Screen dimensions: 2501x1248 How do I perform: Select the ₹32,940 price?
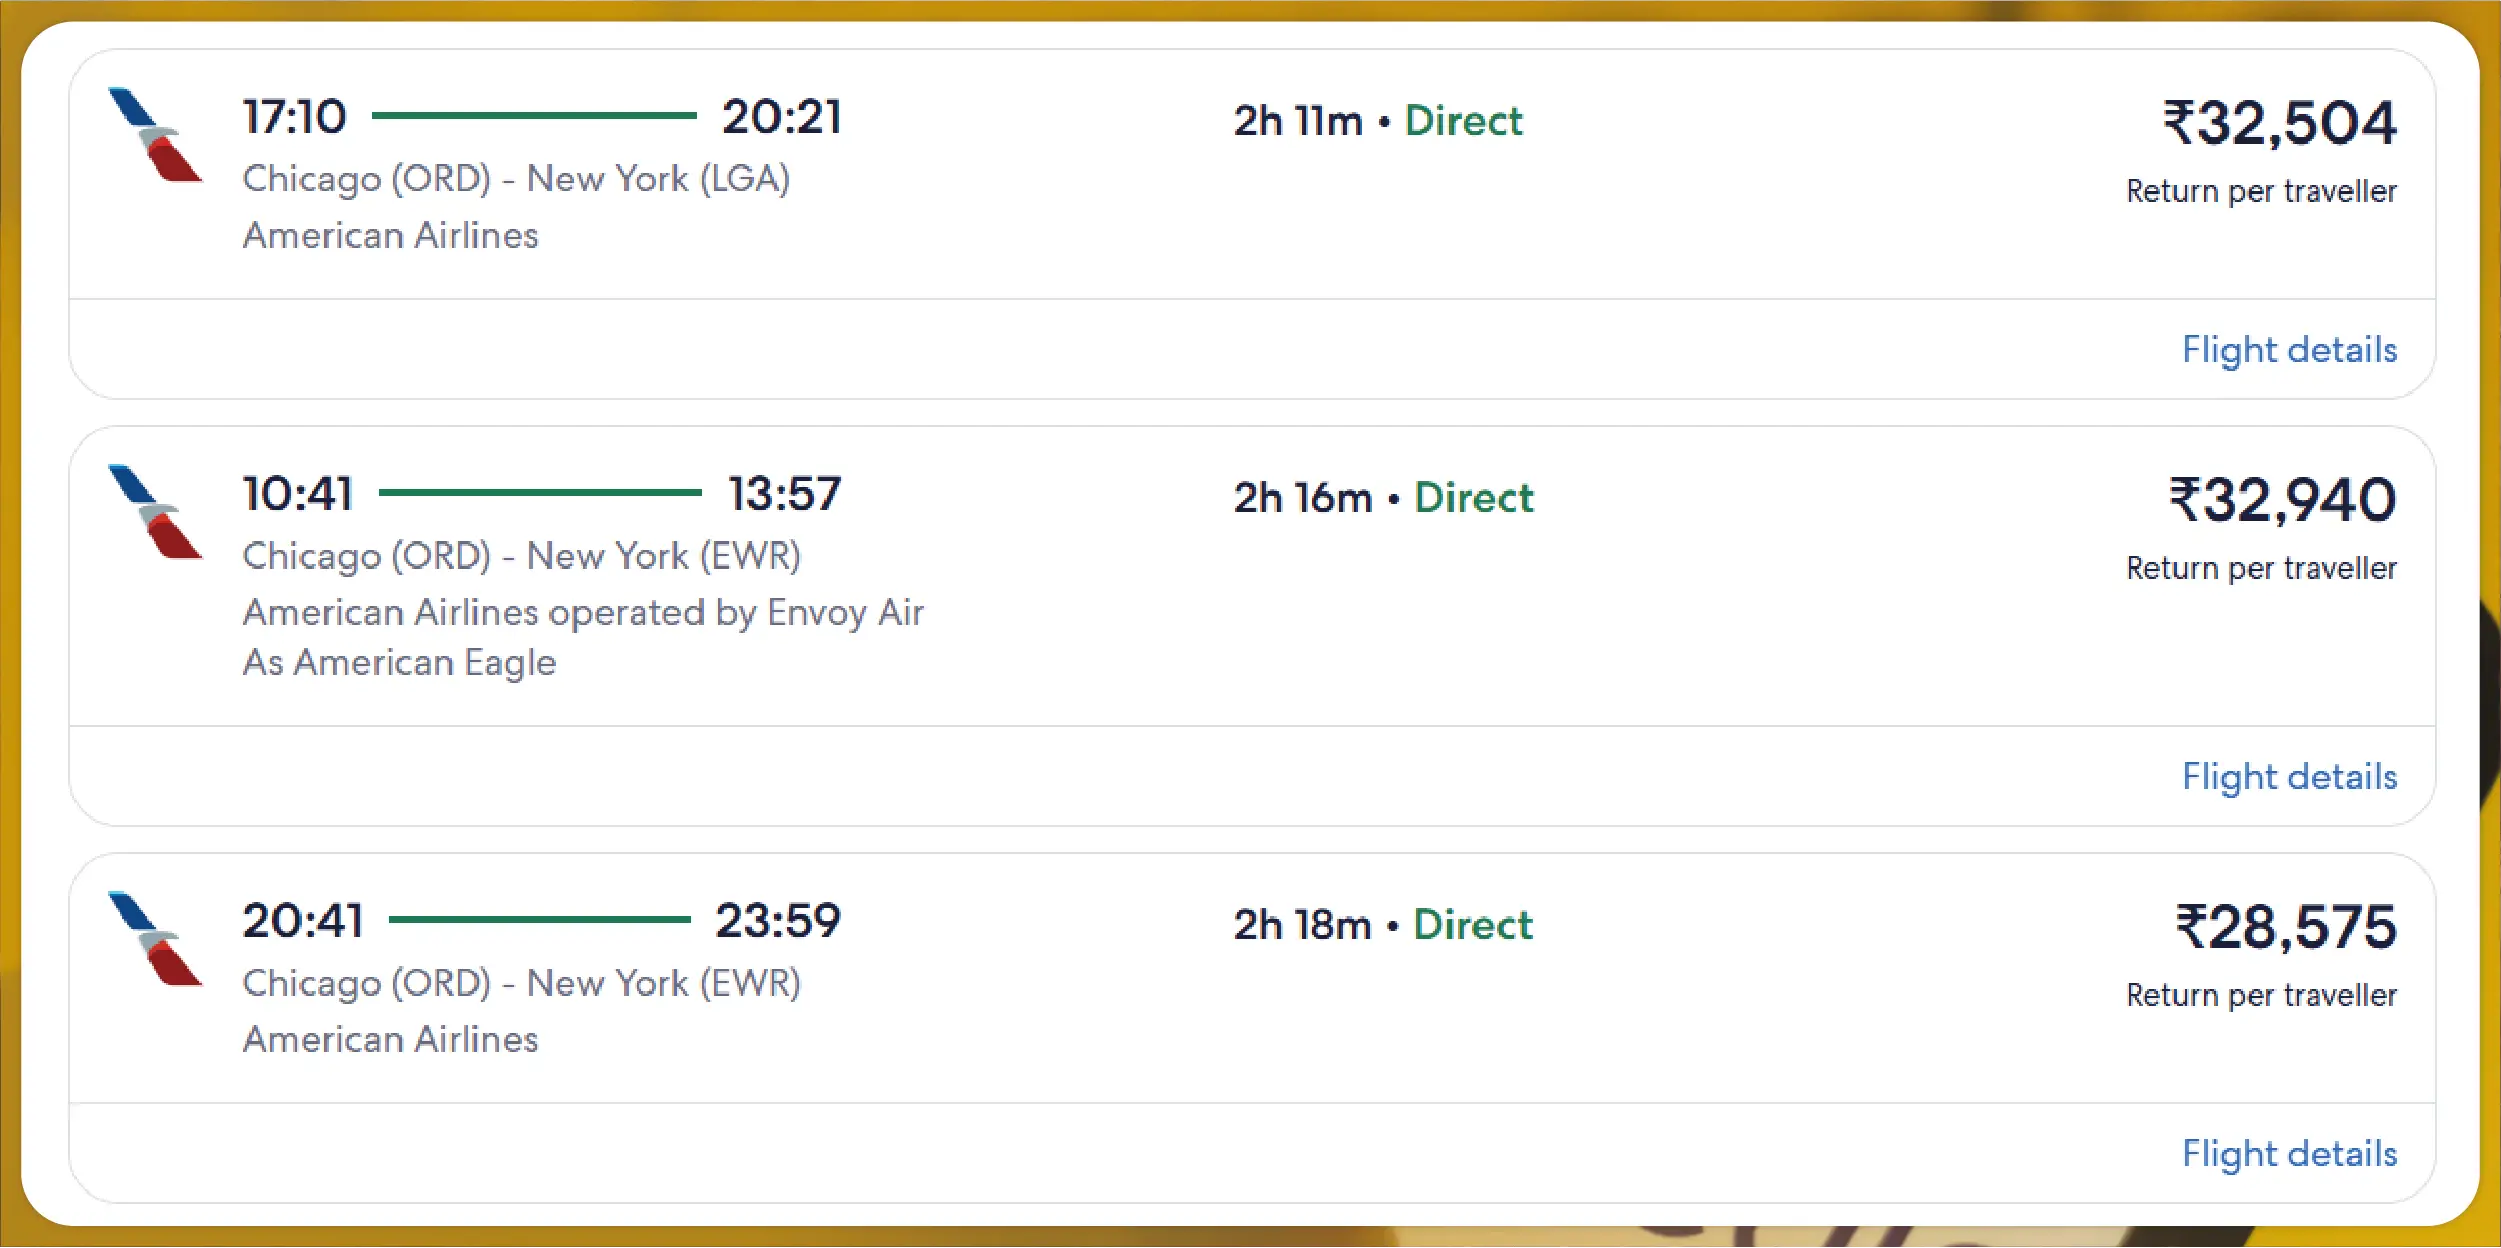coord(2282,501)
